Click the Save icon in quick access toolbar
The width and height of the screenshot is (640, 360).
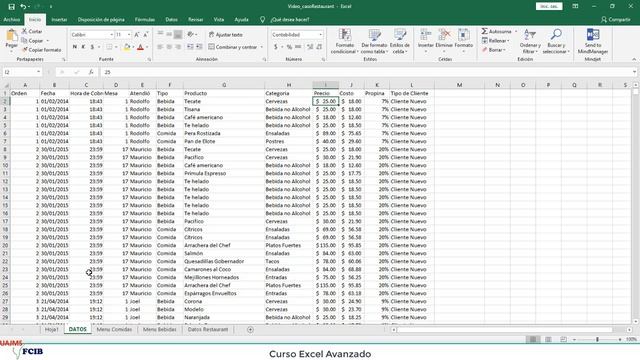point(11,7)
